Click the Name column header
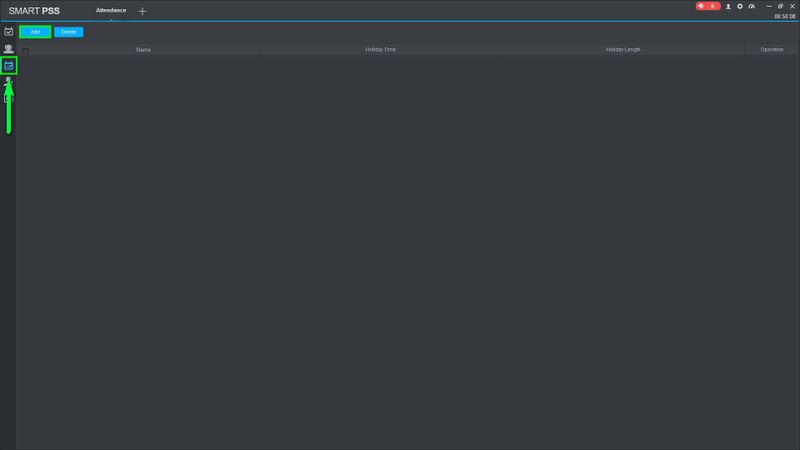This screenshot has width=800, height=450. pyautogui.click(x=143, y=50)
